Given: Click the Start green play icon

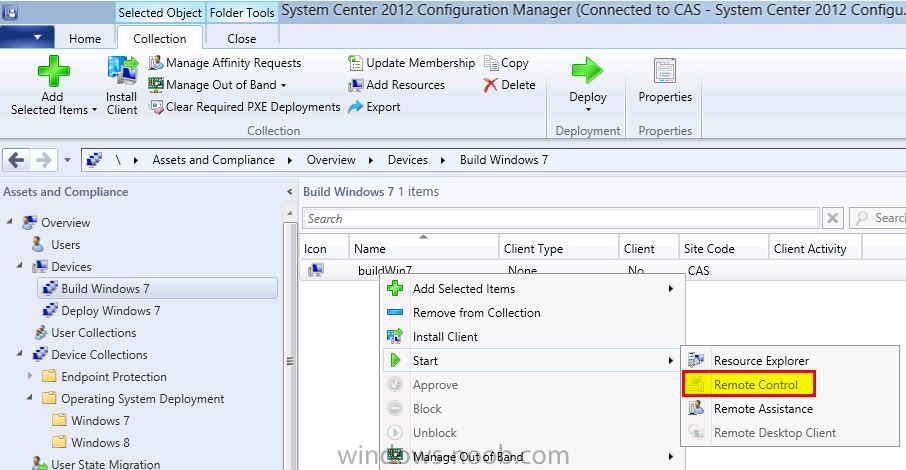Looking at the screenshot, I should pos(395,360).
